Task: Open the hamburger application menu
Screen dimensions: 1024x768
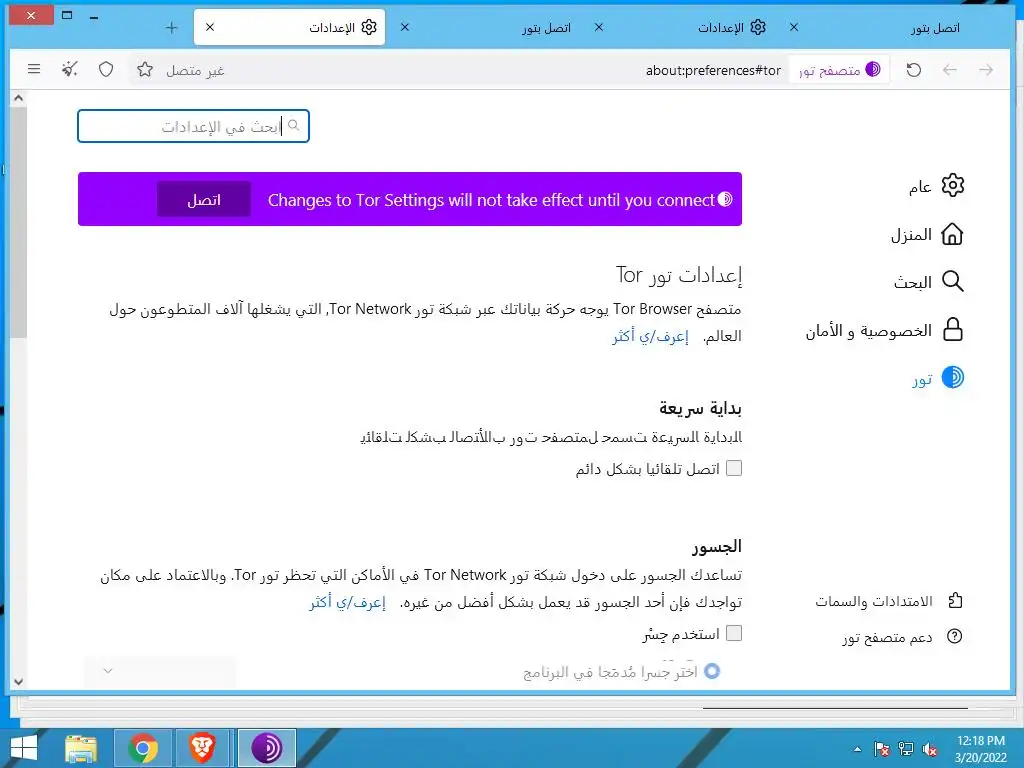Action: click(x=34, y=69)
